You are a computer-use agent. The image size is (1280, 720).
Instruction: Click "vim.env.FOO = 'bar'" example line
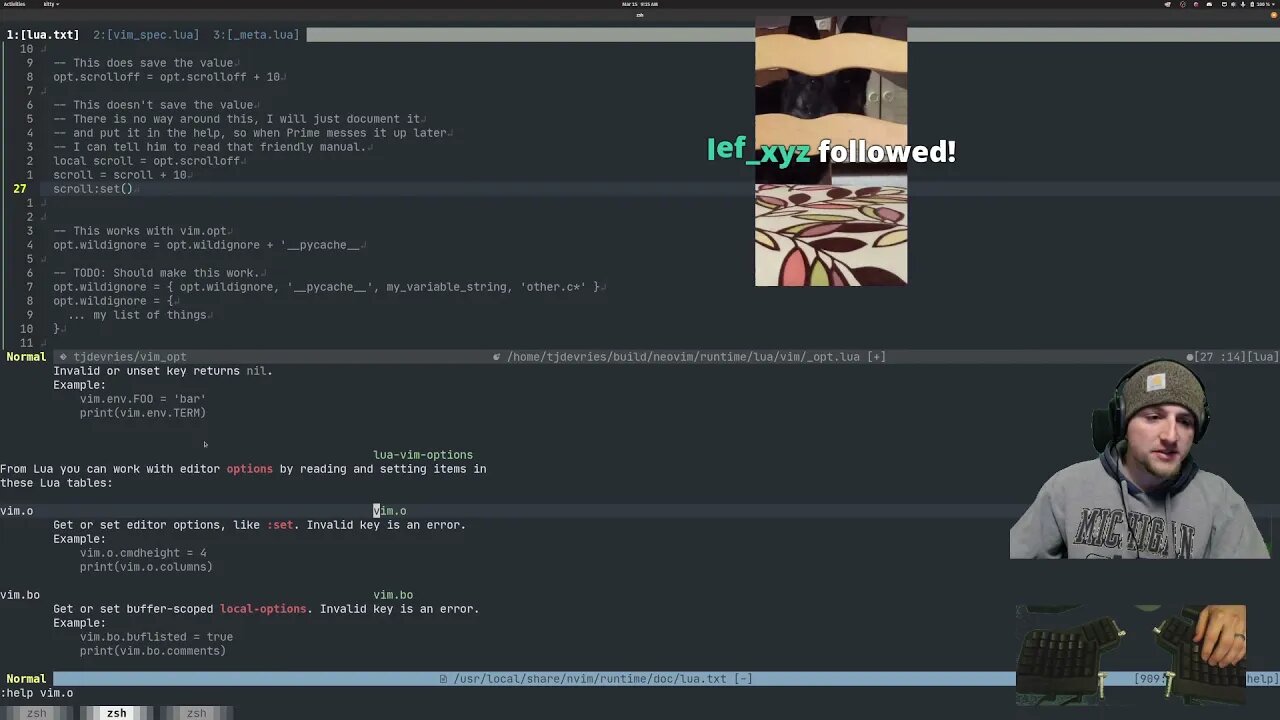[x=143, y=399]
